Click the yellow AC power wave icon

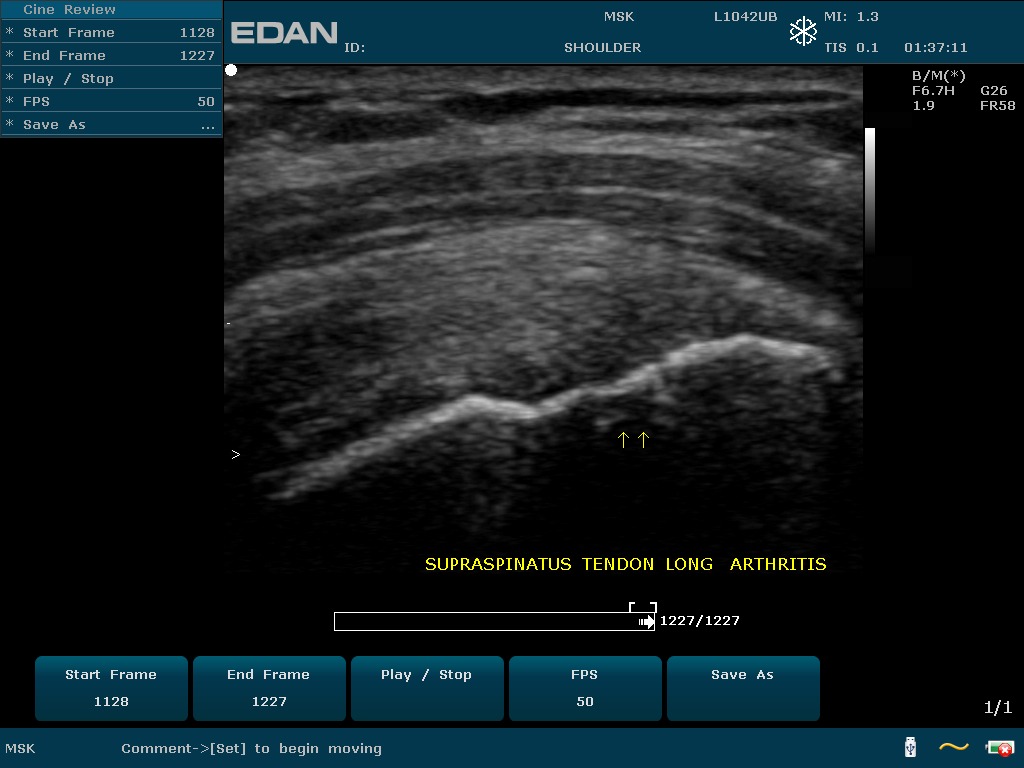click(953, 747)
